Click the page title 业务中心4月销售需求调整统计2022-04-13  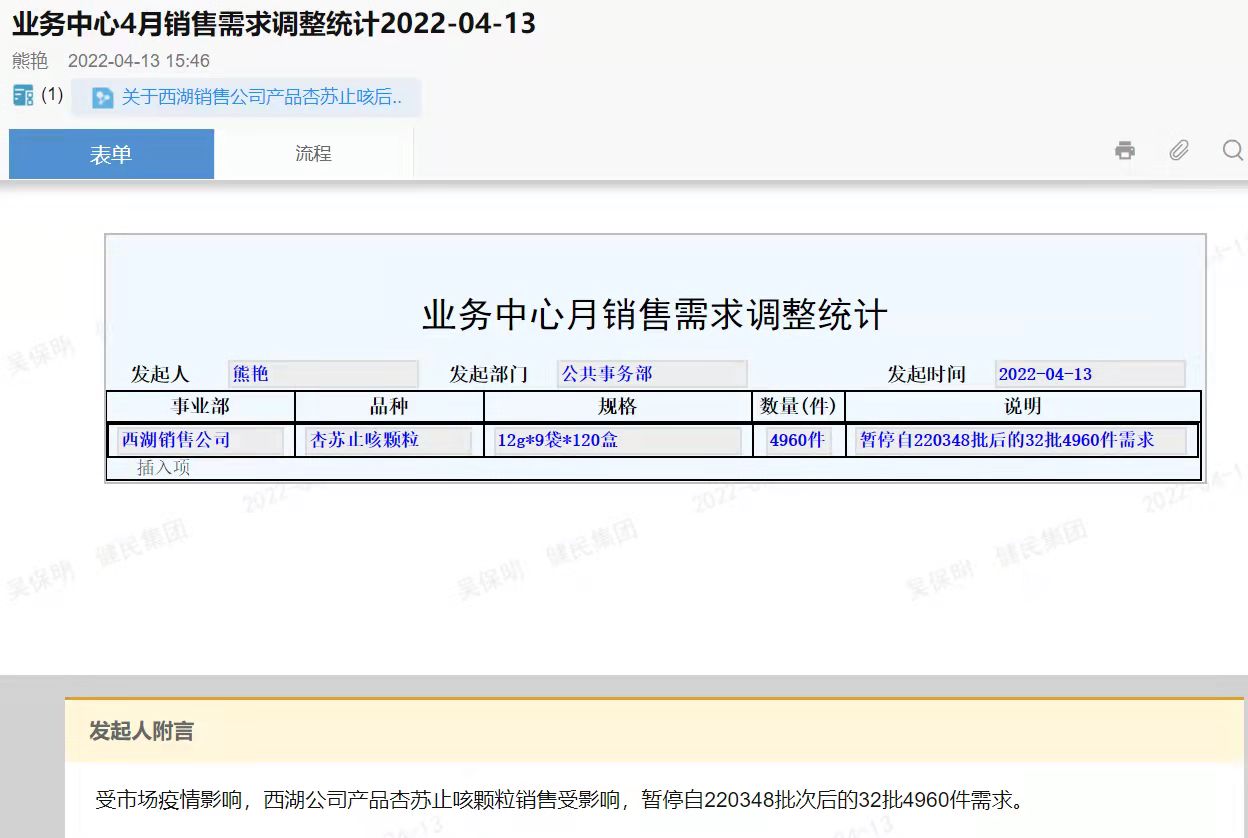coord(275,23)
